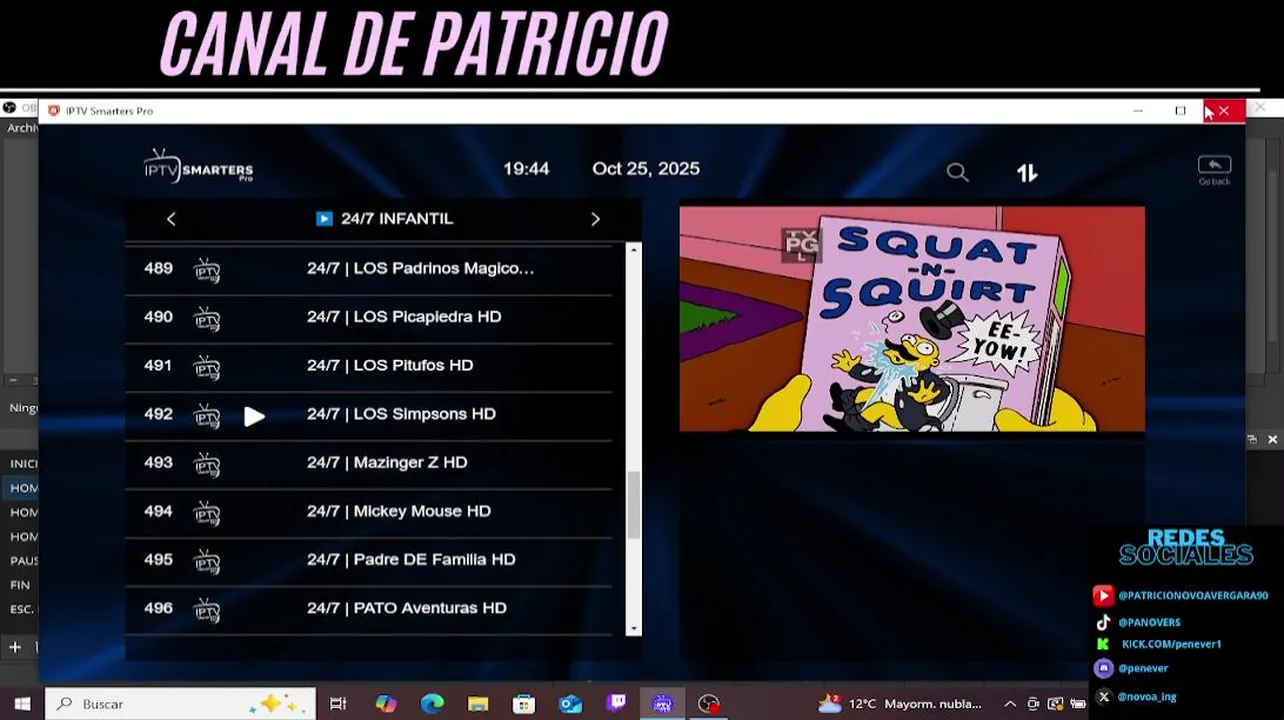1284x720 pixels.
Task: Open File Explorer from the taskbar
Action: coord(478,704)
